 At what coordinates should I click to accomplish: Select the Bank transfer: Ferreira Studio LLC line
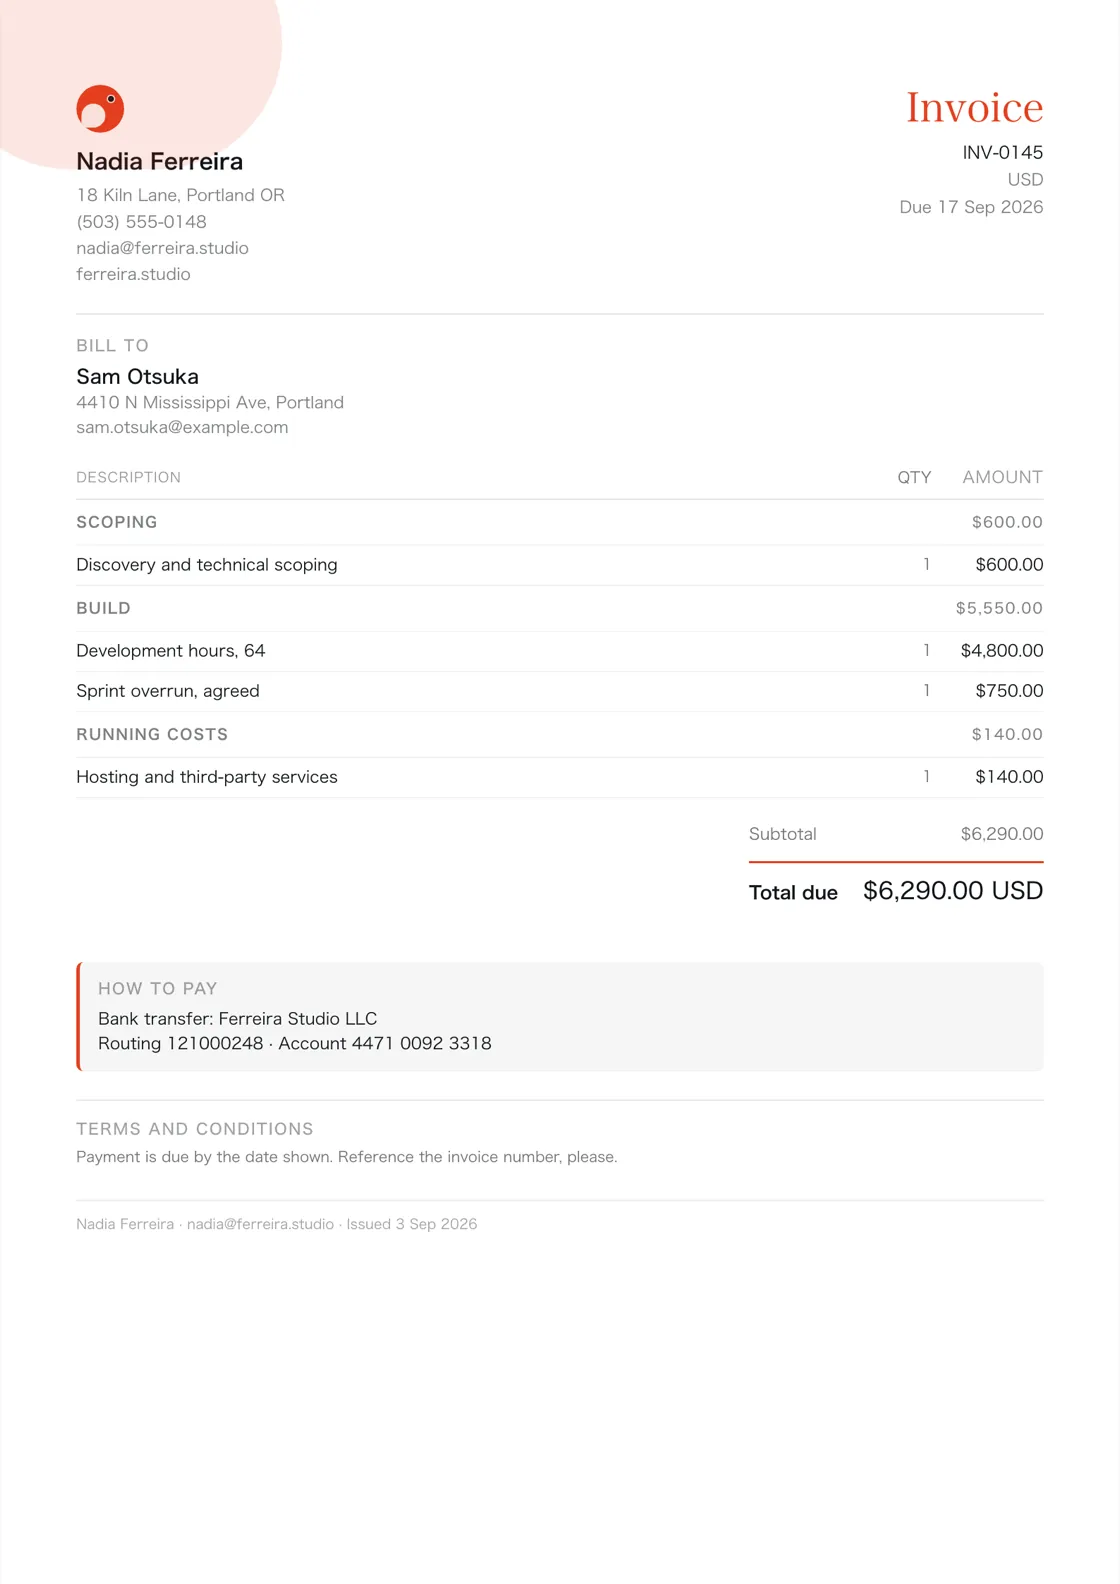click(x=237, y=1019)
